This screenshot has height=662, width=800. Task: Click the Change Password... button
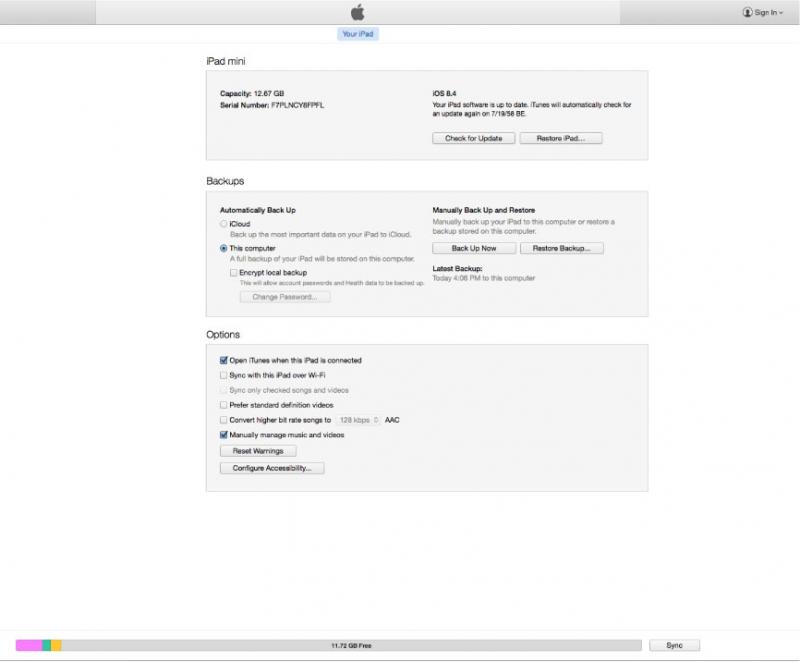point(285,297)
